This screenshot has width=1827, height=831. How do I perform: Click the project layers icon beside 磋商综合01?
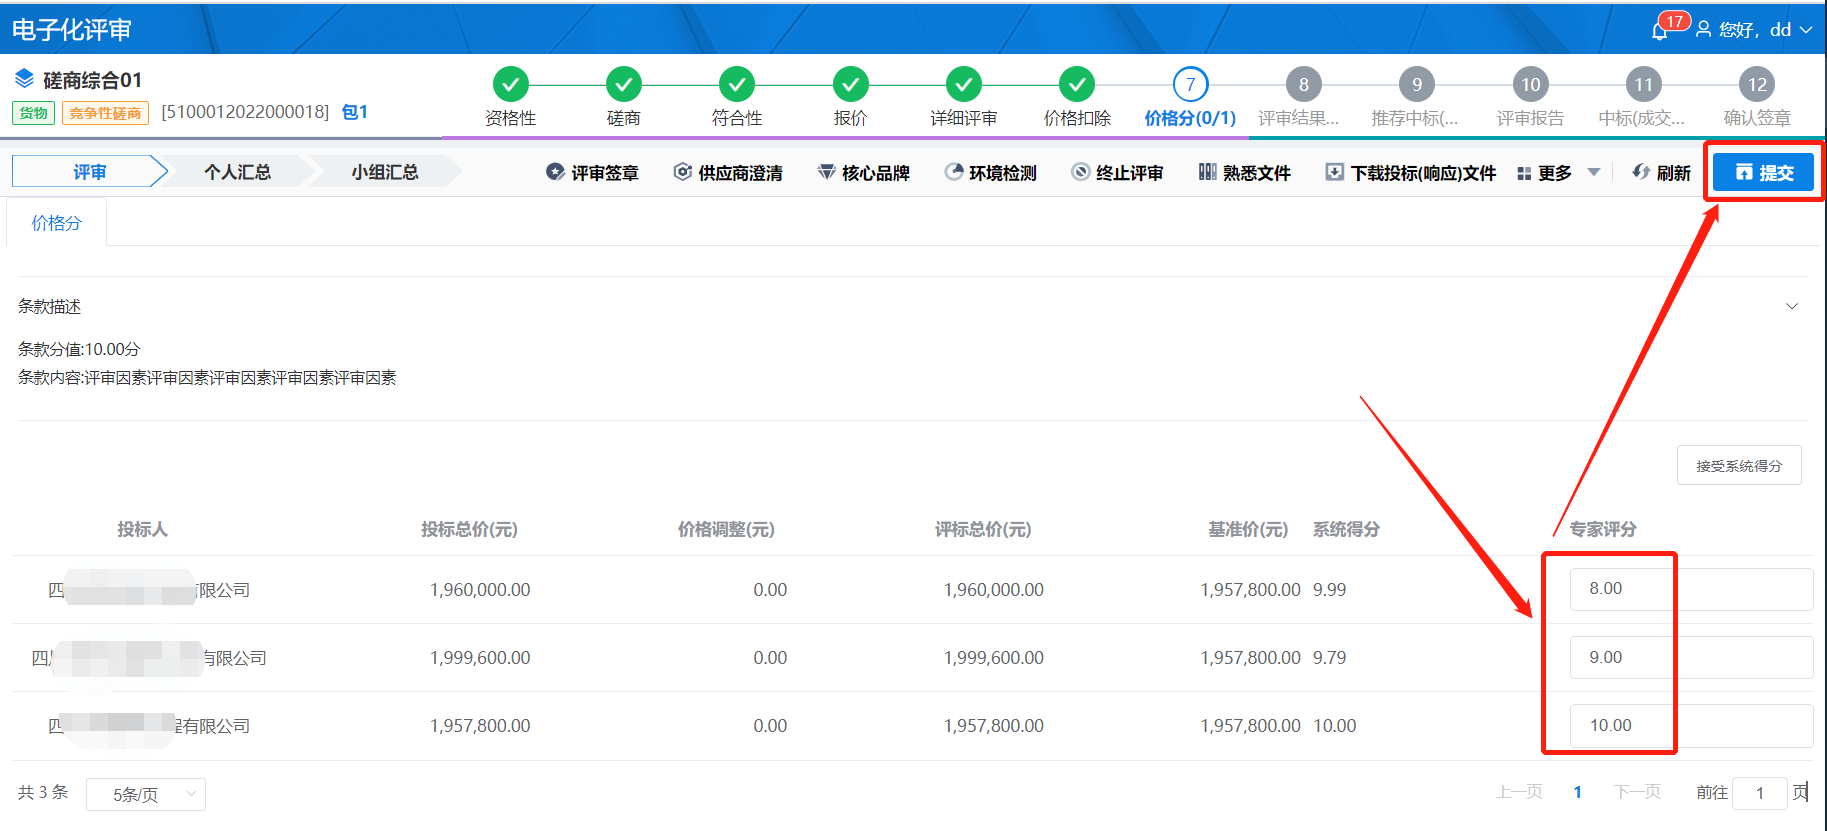24,79
